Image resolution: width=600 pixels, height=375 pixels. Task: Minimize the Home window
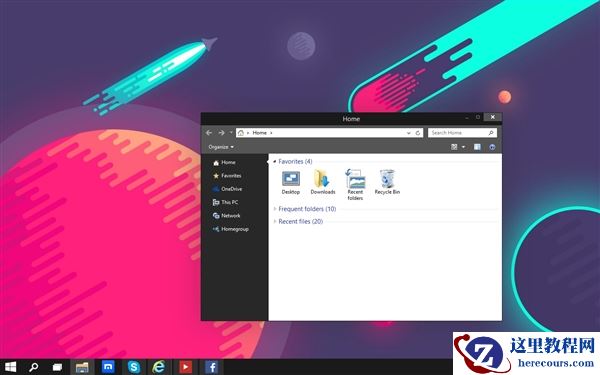point(467,117)
